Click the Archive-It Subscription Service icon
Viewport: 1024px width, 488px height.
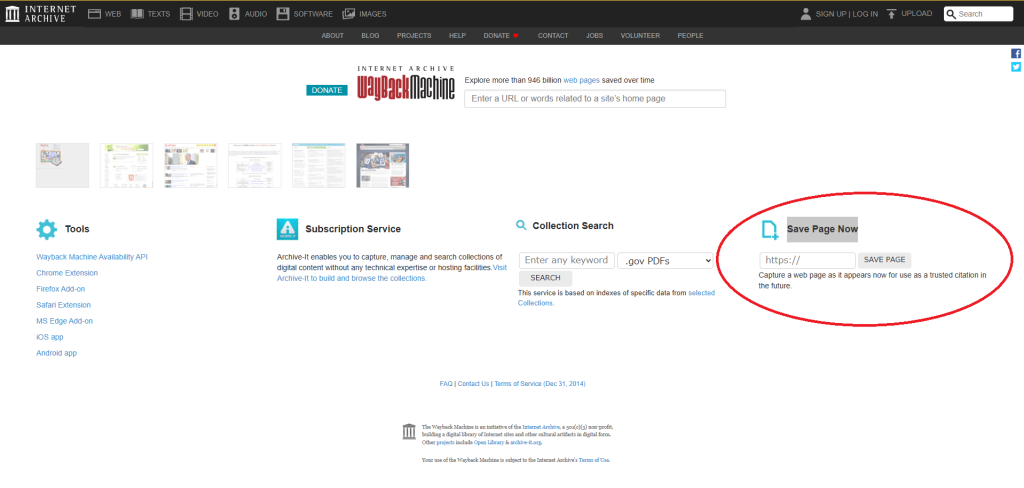coord(287,229)
